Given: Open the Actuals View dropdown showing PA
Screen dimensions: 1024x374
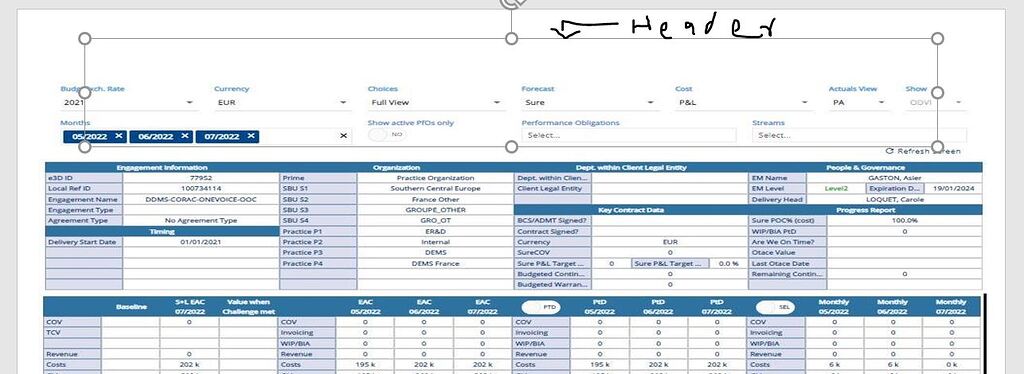Looking at the screenshot, I should (x=859, y=102).
